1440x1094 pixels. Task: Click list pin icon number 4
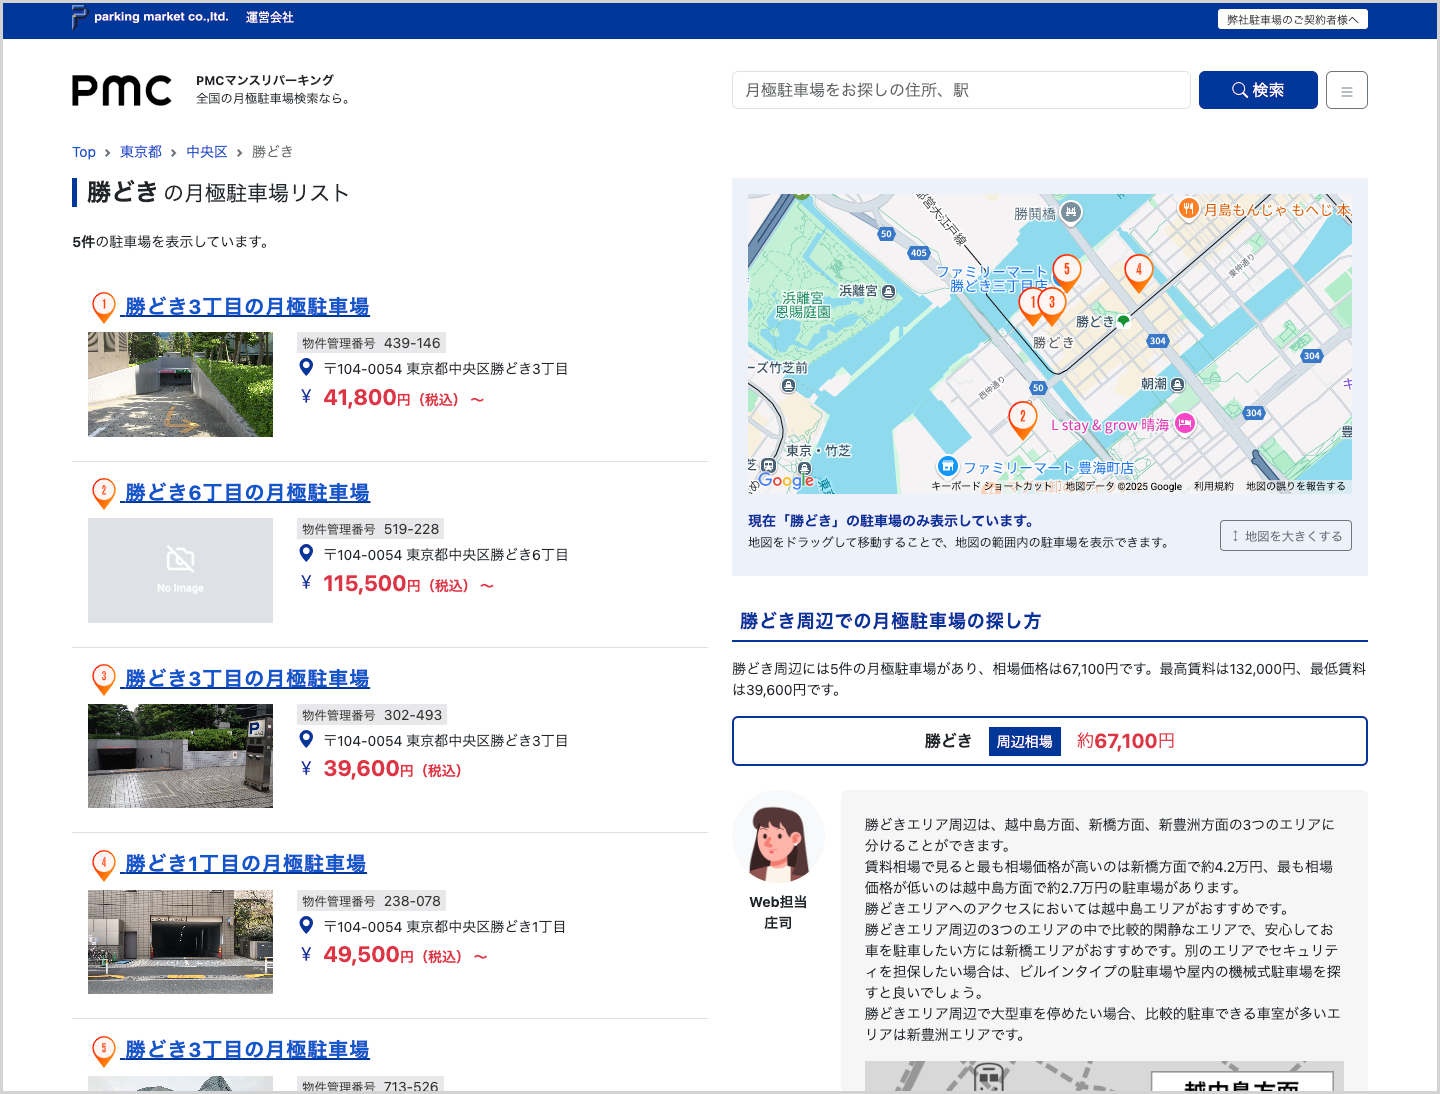(x=104, y=864)
